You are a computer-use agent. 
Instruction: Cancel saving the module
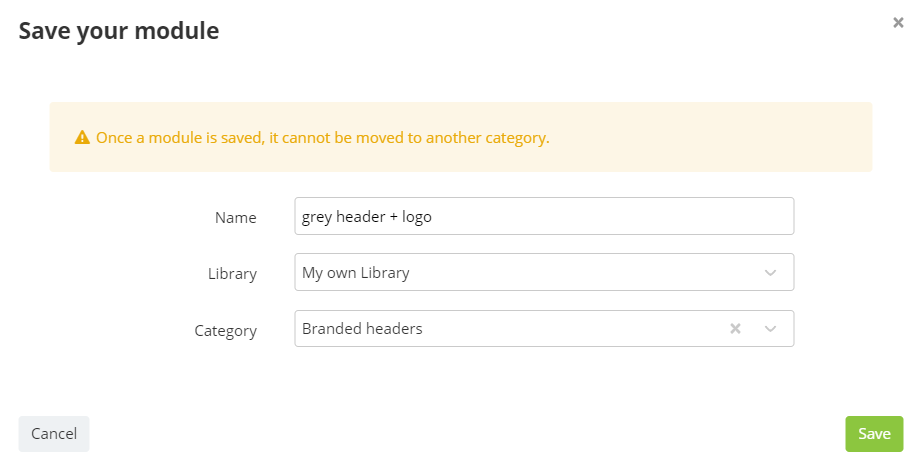click(54, 434)
